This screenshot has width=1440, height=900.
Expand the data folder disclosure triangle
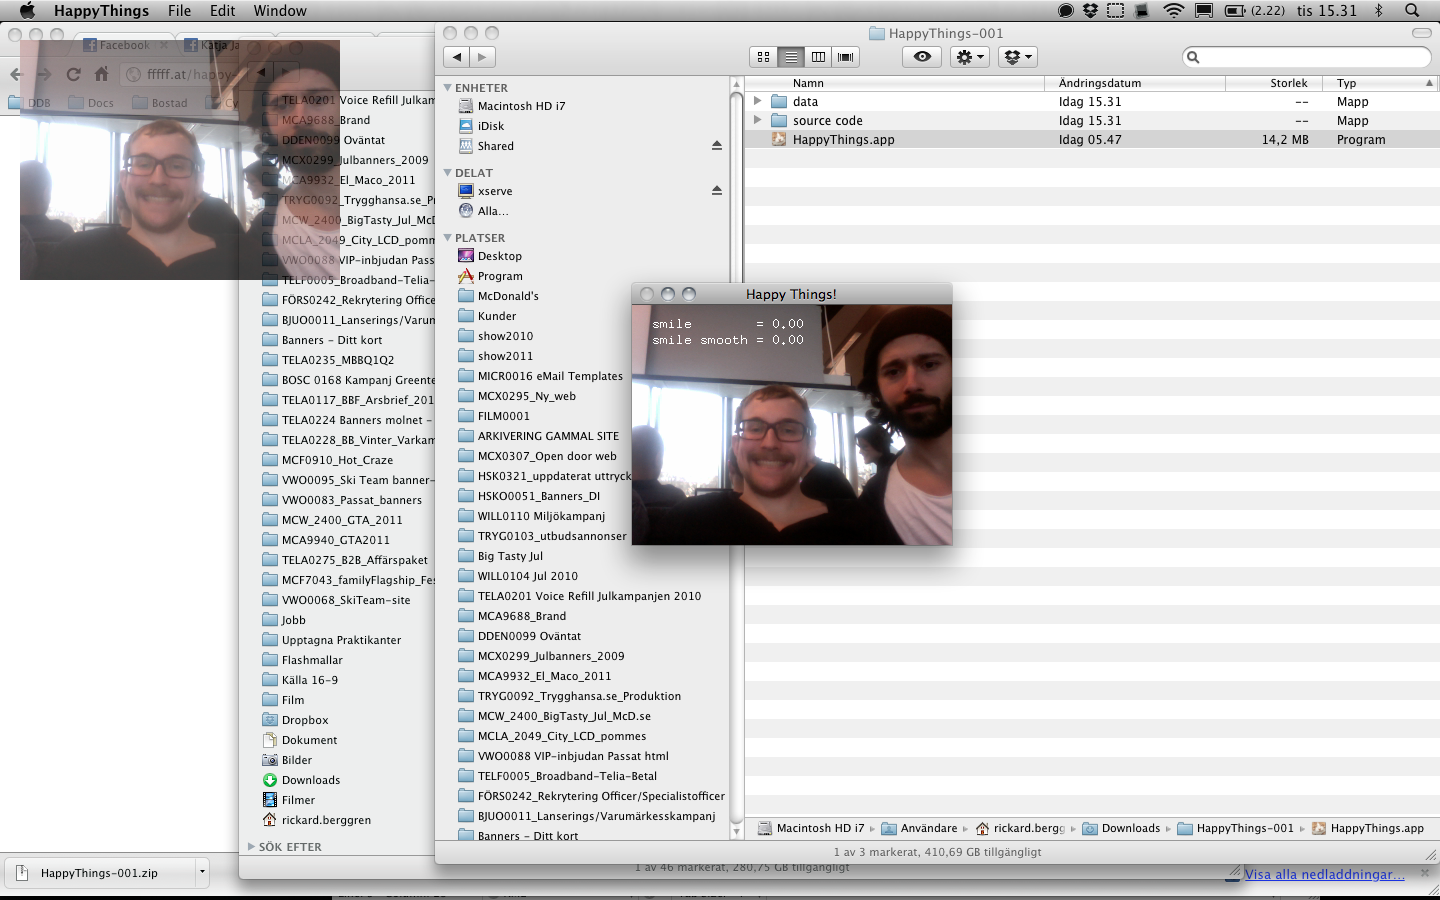pyautogui.click(x=757, y=101)
